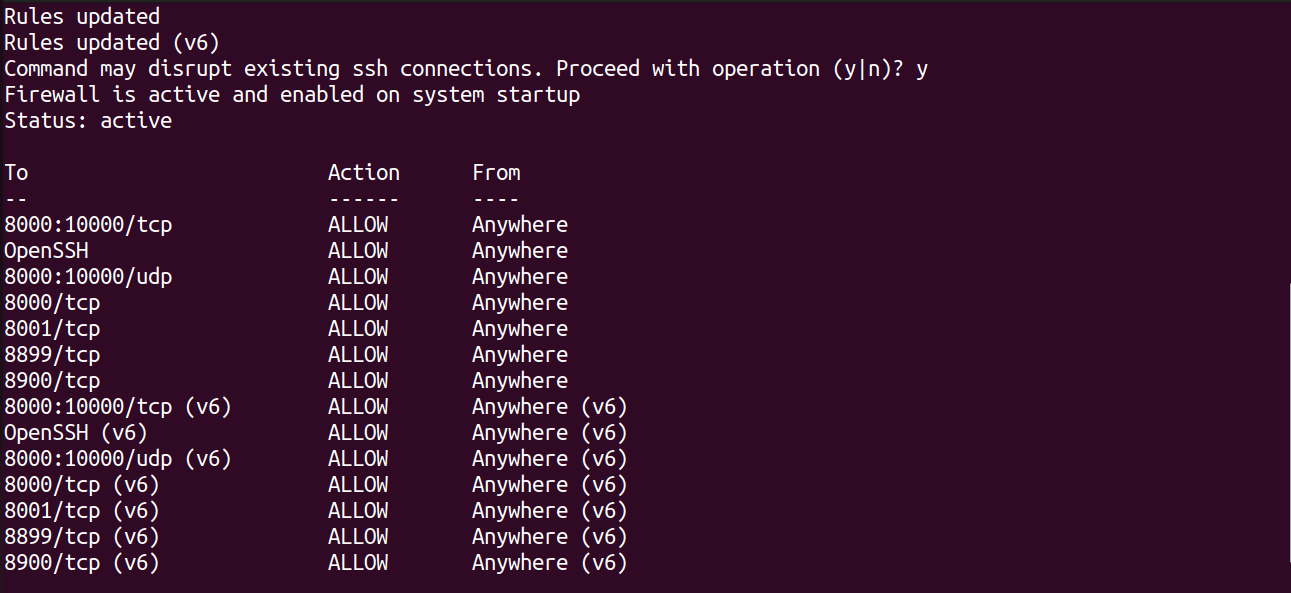Click the '8000:10000/udp (v6)' rule
The width and height of the screenshot is (1291, 593).
[x=118, y=459]
